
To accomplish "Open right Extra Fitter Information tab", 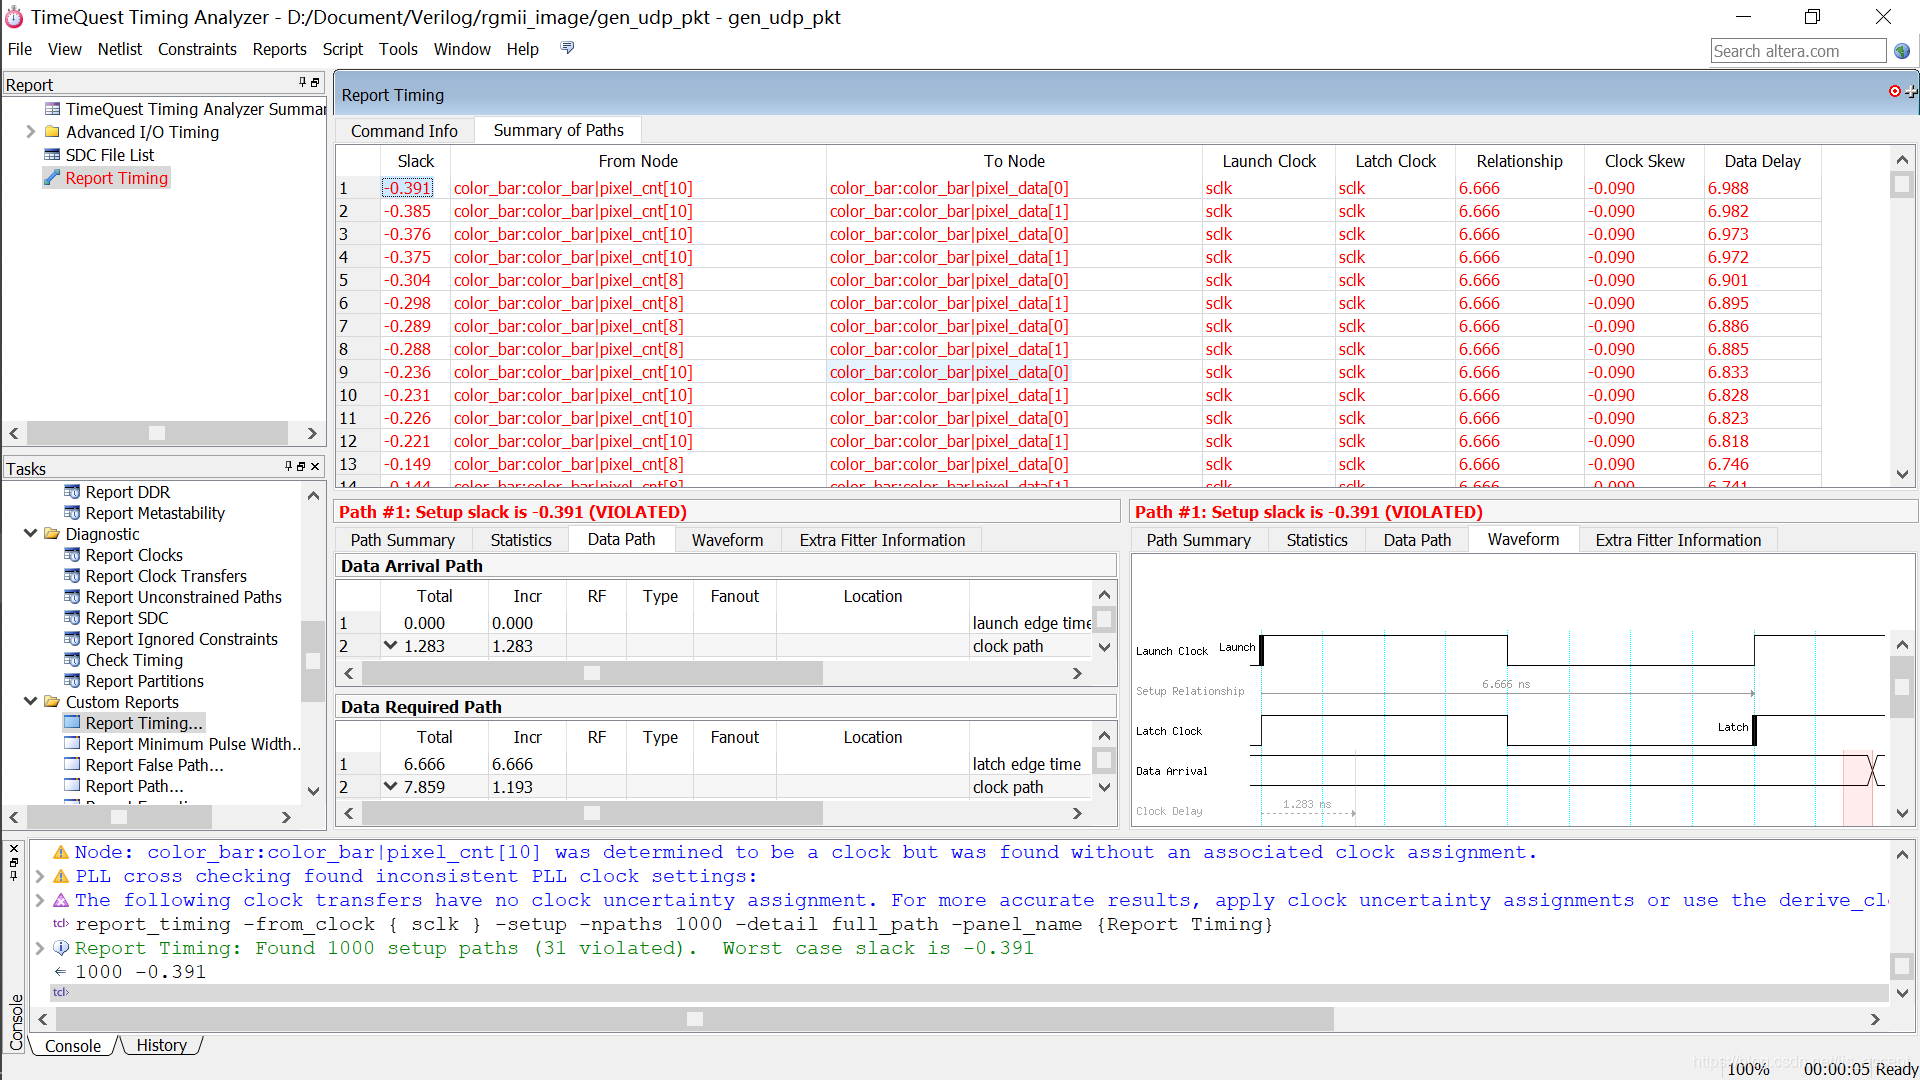I will pos(1678,540).
